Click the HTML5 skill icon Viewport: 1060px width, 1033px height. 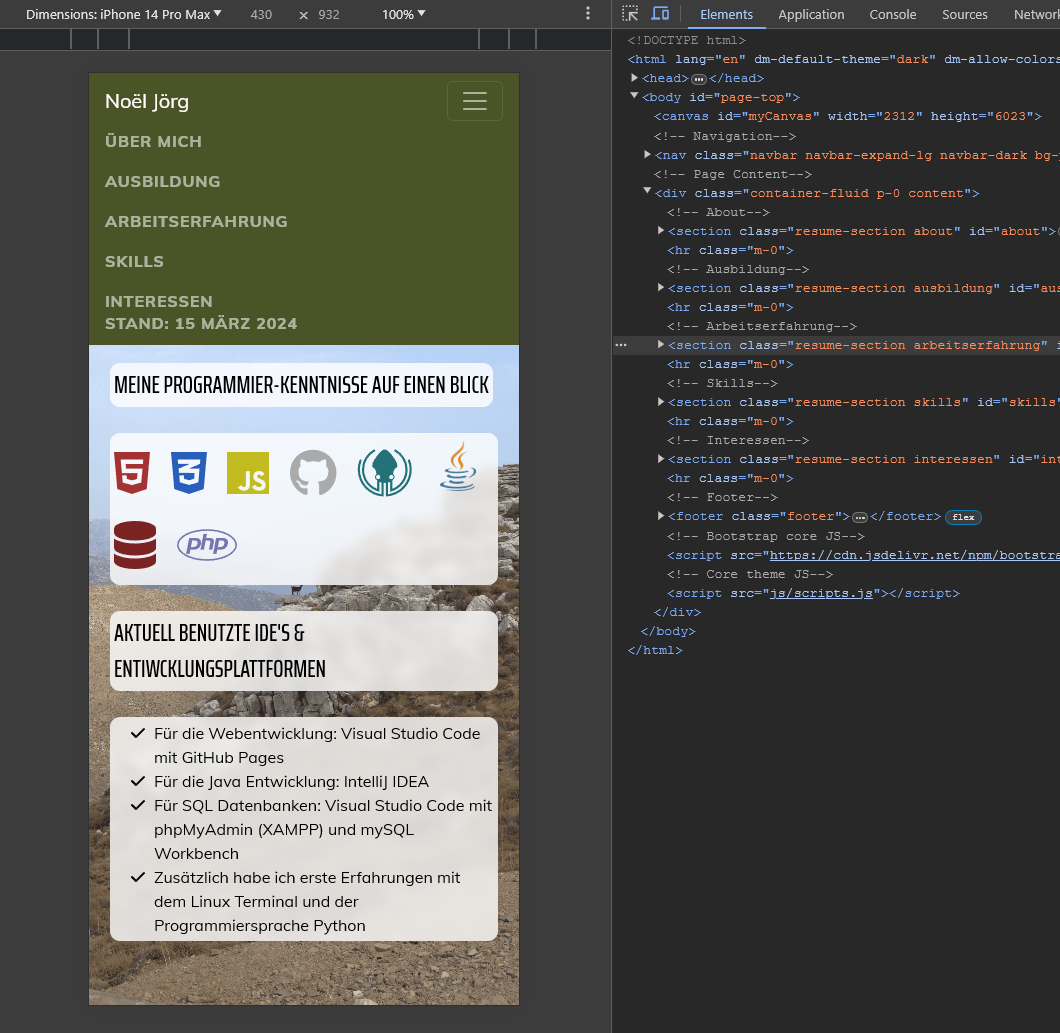pos(132,473)
